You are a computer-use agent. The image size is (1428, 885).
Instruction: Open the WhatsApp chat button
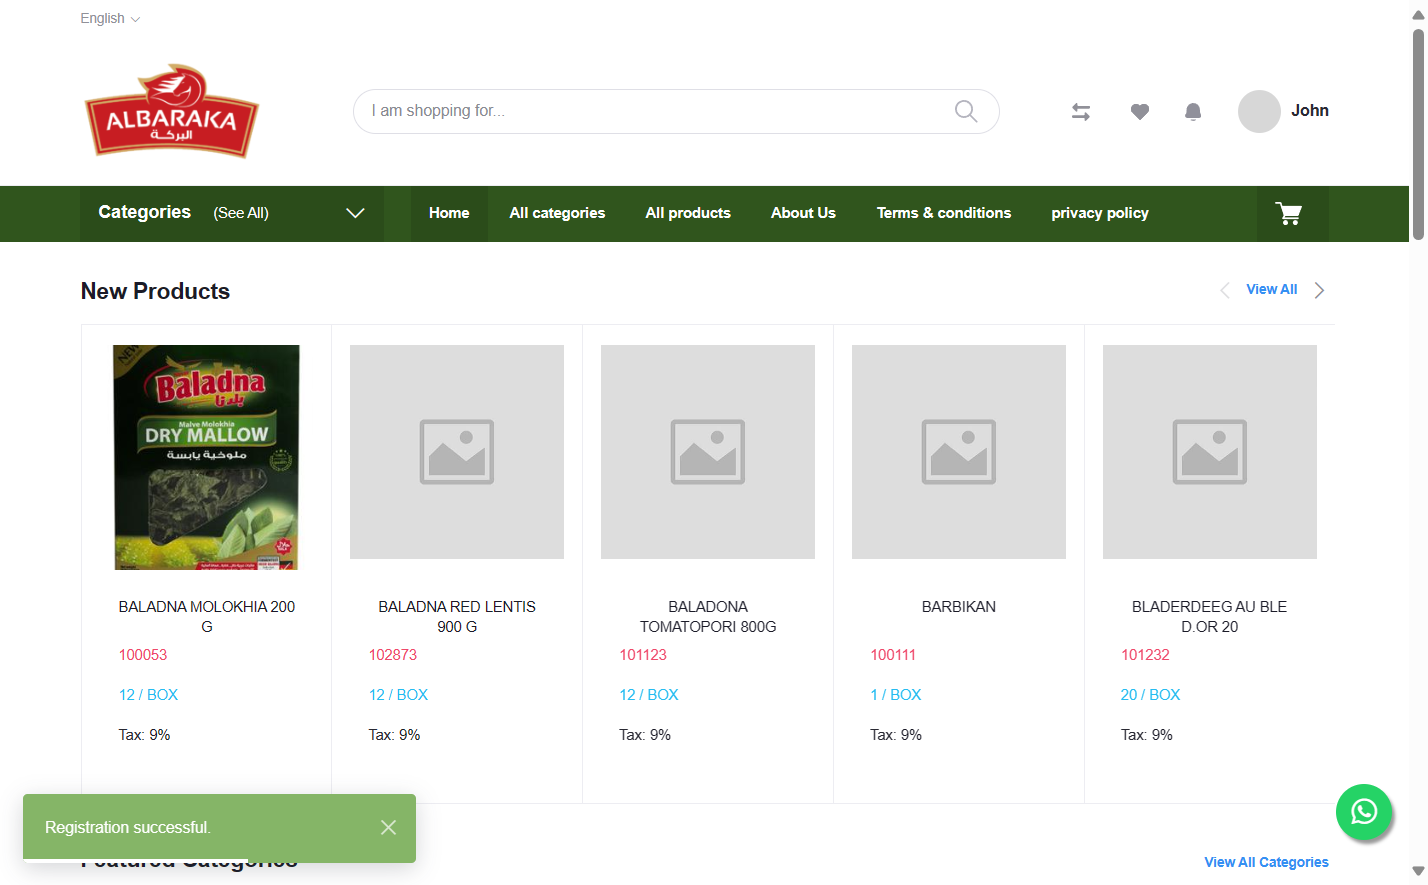pos(1364,812)
